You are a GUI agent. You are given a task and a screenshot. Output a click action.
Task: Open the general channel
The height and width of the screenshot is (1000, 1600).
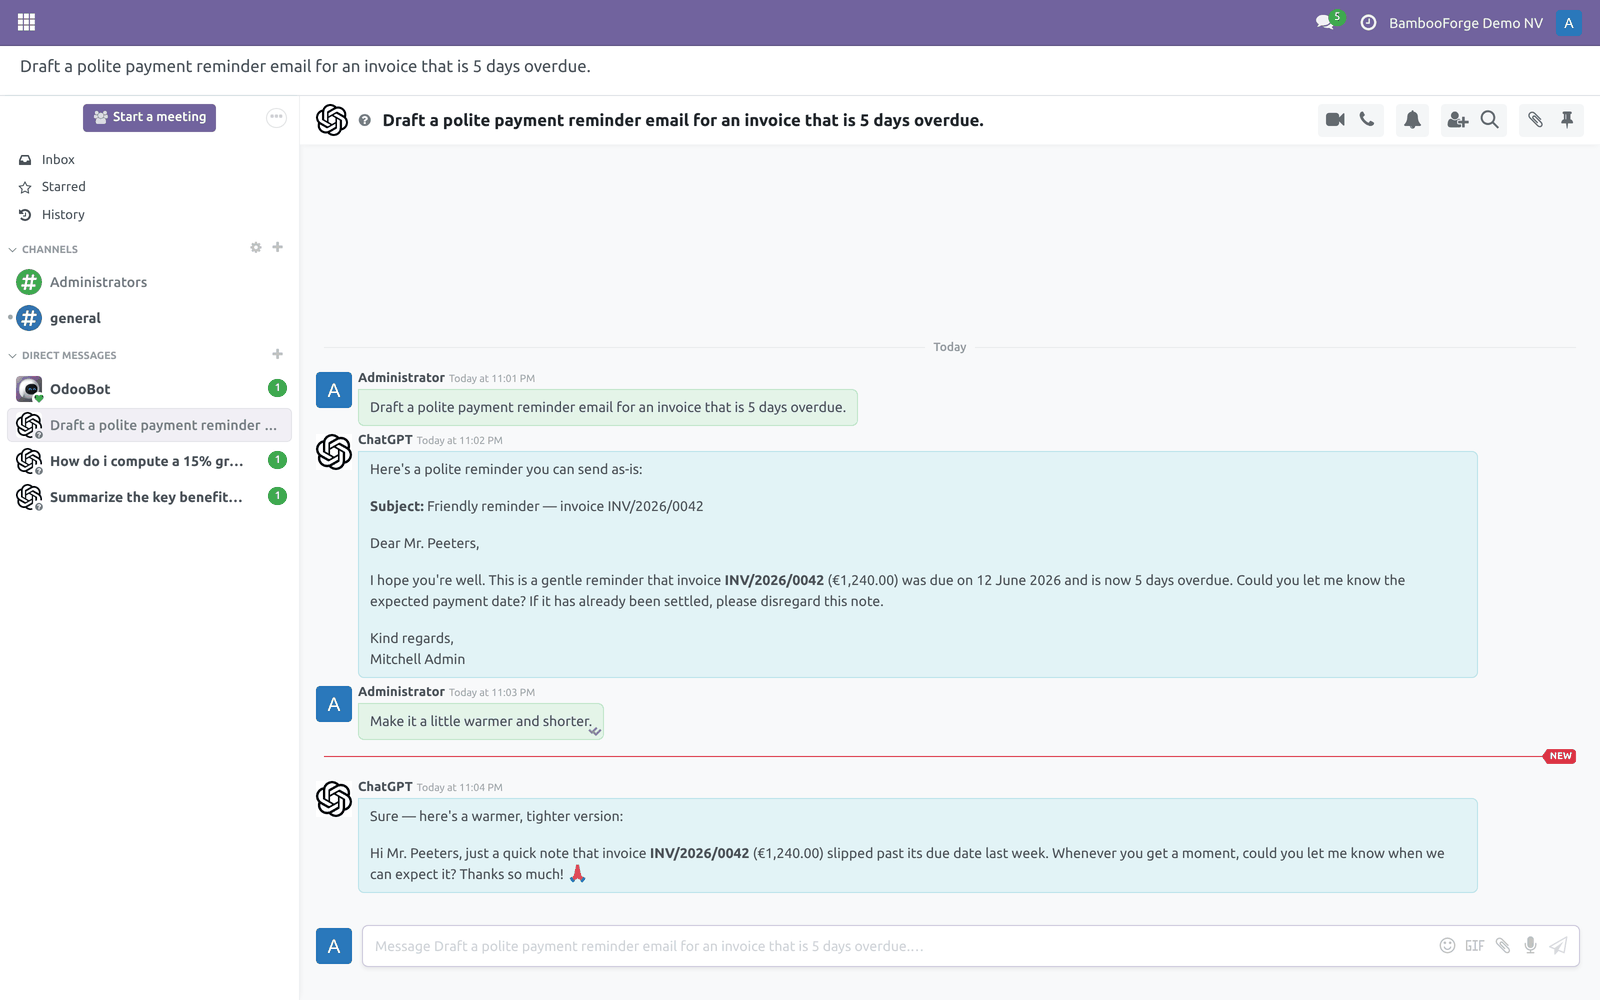coord(150,318)
